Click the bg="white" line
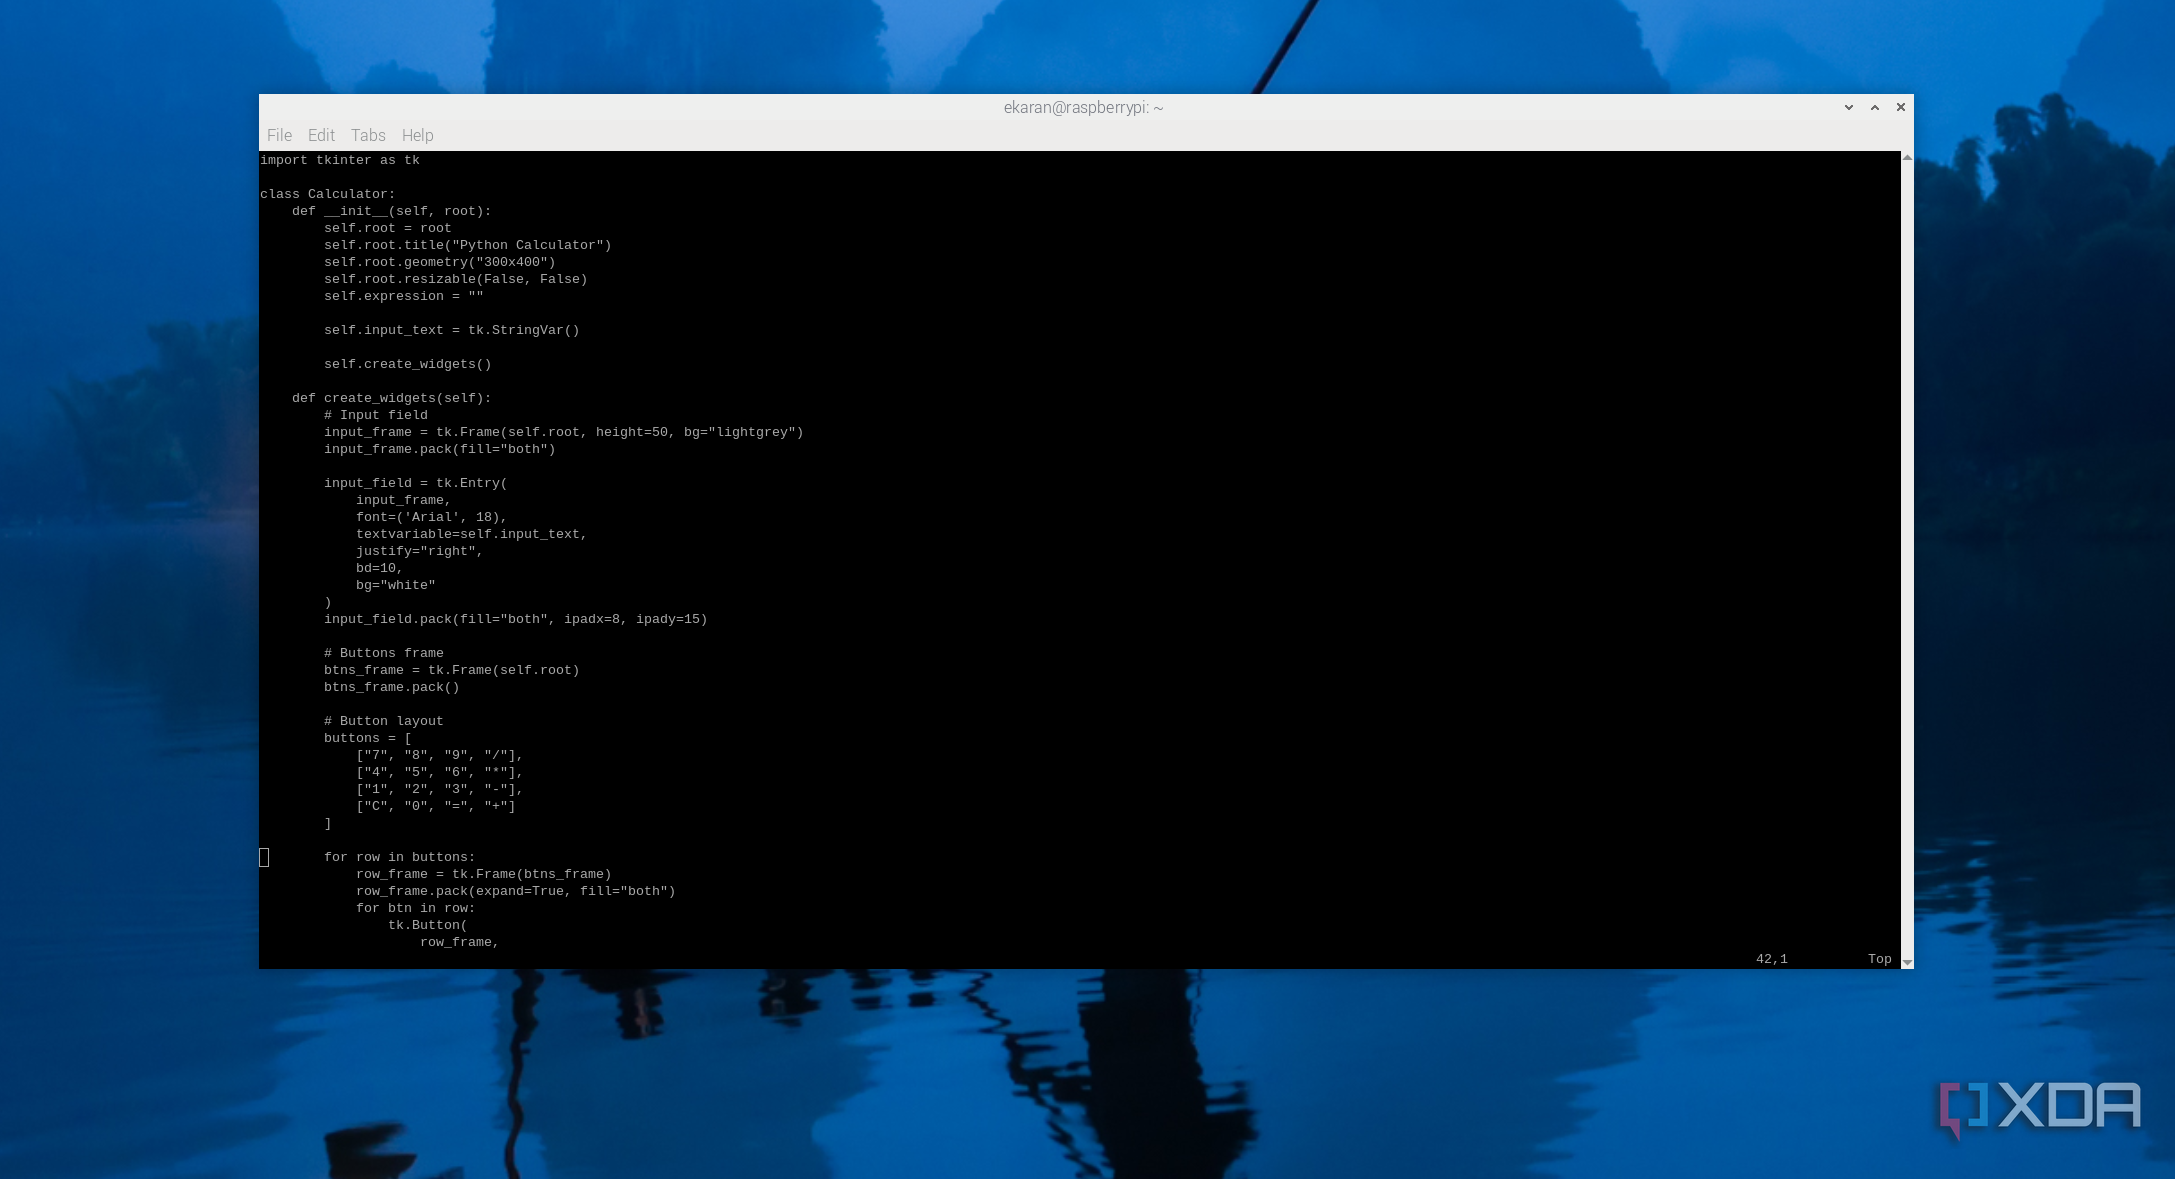 pyautogui.click(x=396, y=585)
